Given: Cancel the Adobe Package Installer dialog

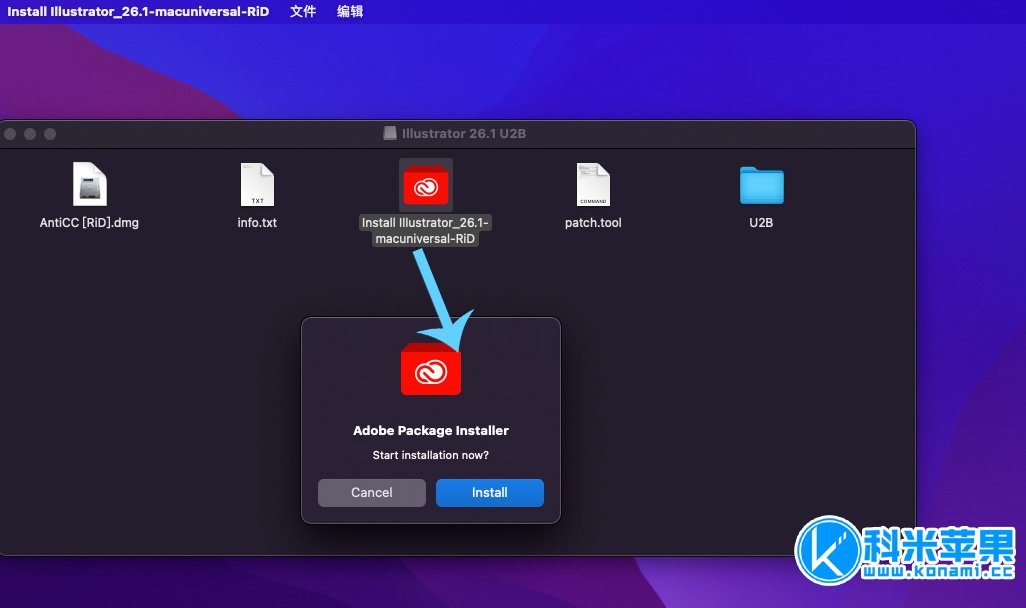Looking at the screenshot, I should [x=372, y=493].
